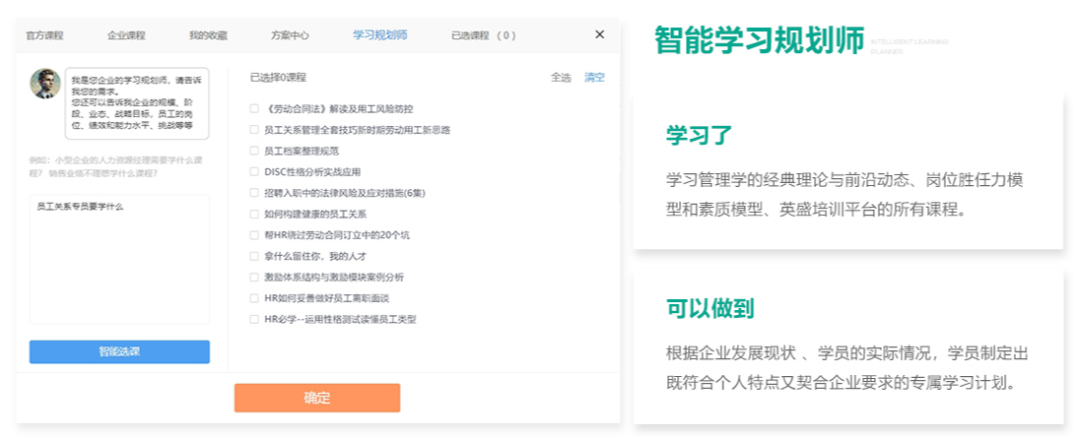Screen dimensions: 1080x439
Task: Click the requirement text input containing 员工关系专员要学什么
Action: coord(119,260)
